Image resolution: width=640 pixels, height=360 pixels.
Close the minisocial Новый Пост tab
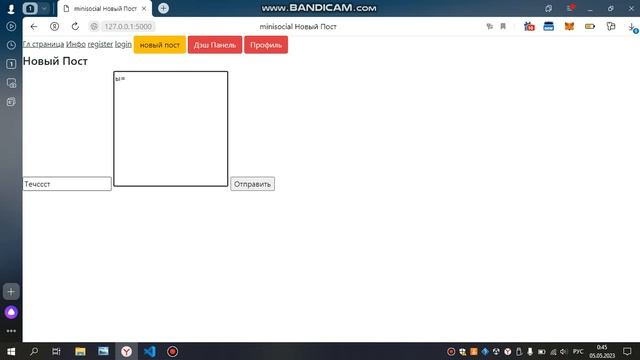tap(144, 9)
